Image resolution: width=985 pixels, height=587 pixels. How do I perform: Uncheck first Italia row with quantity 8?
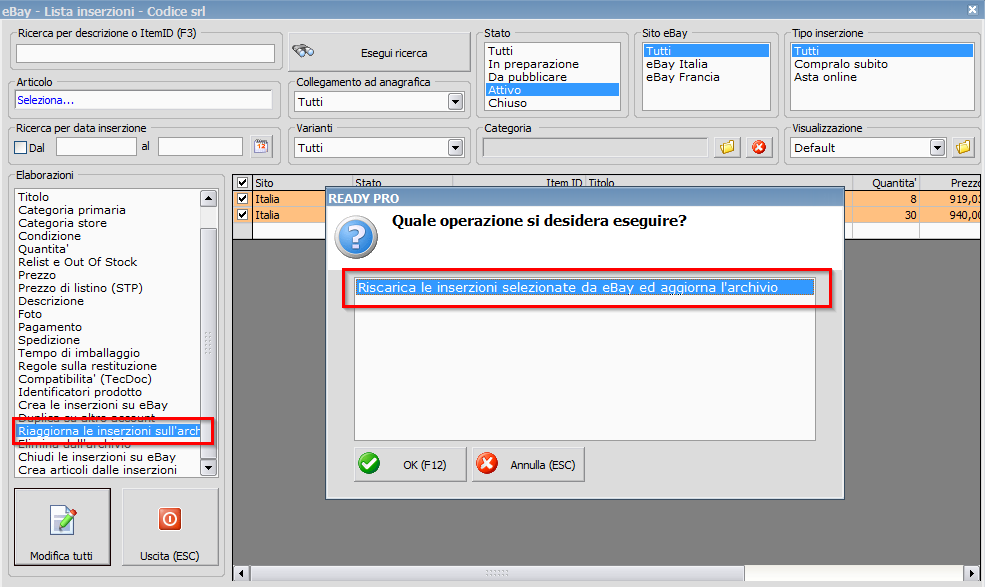[x=242, y=199]
